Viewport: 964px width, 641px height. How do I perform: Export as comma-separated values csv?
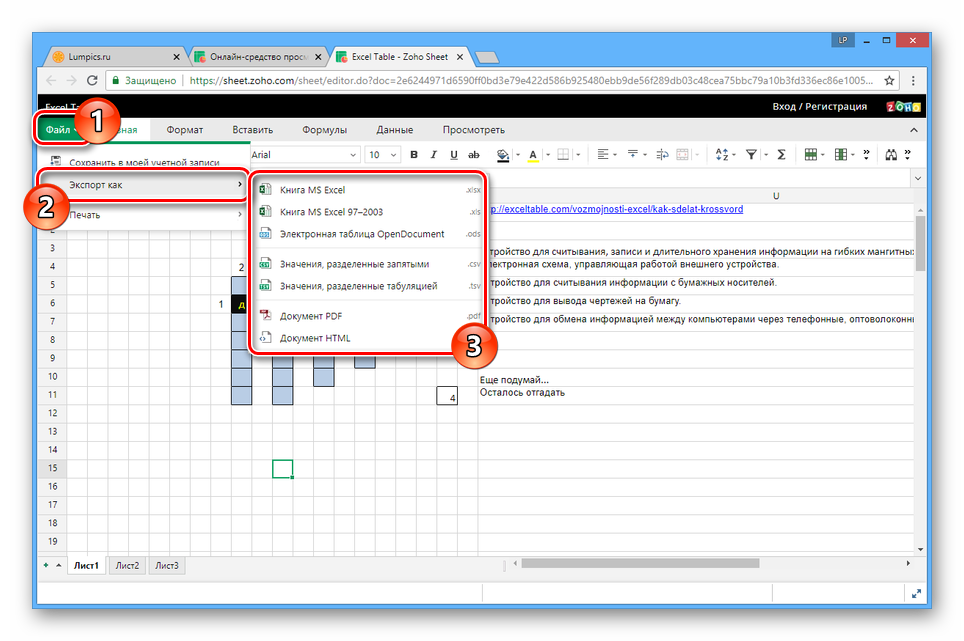[369, 264]
